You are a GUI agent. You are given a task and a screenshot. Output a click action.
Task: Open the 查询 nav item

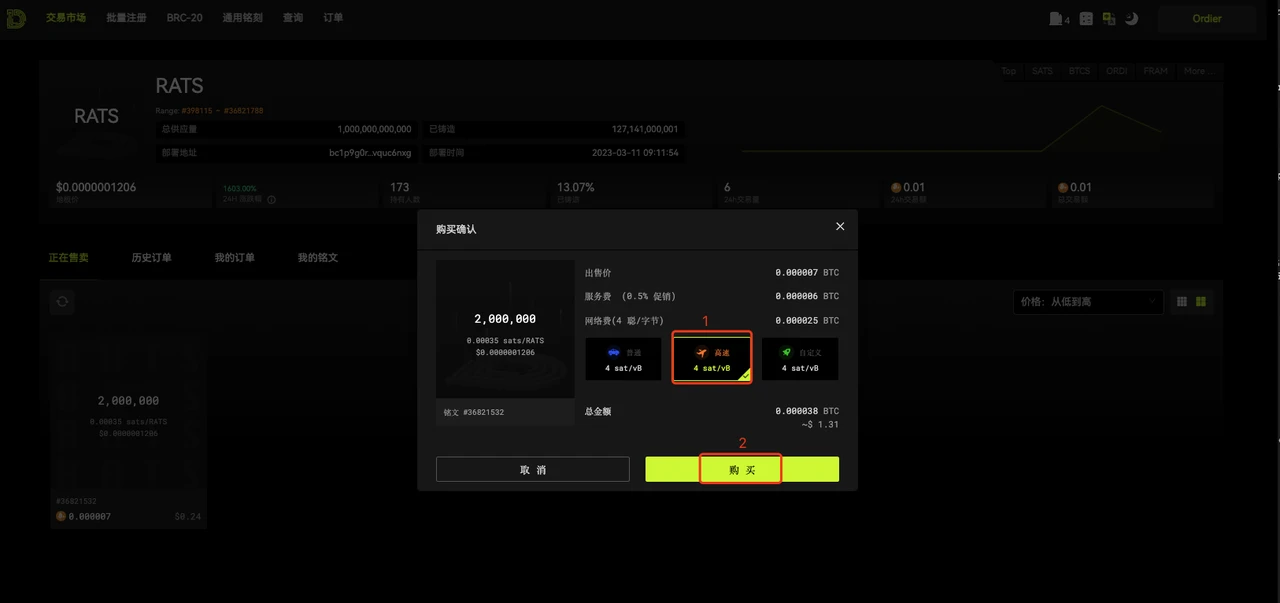(x=293, y=18)
